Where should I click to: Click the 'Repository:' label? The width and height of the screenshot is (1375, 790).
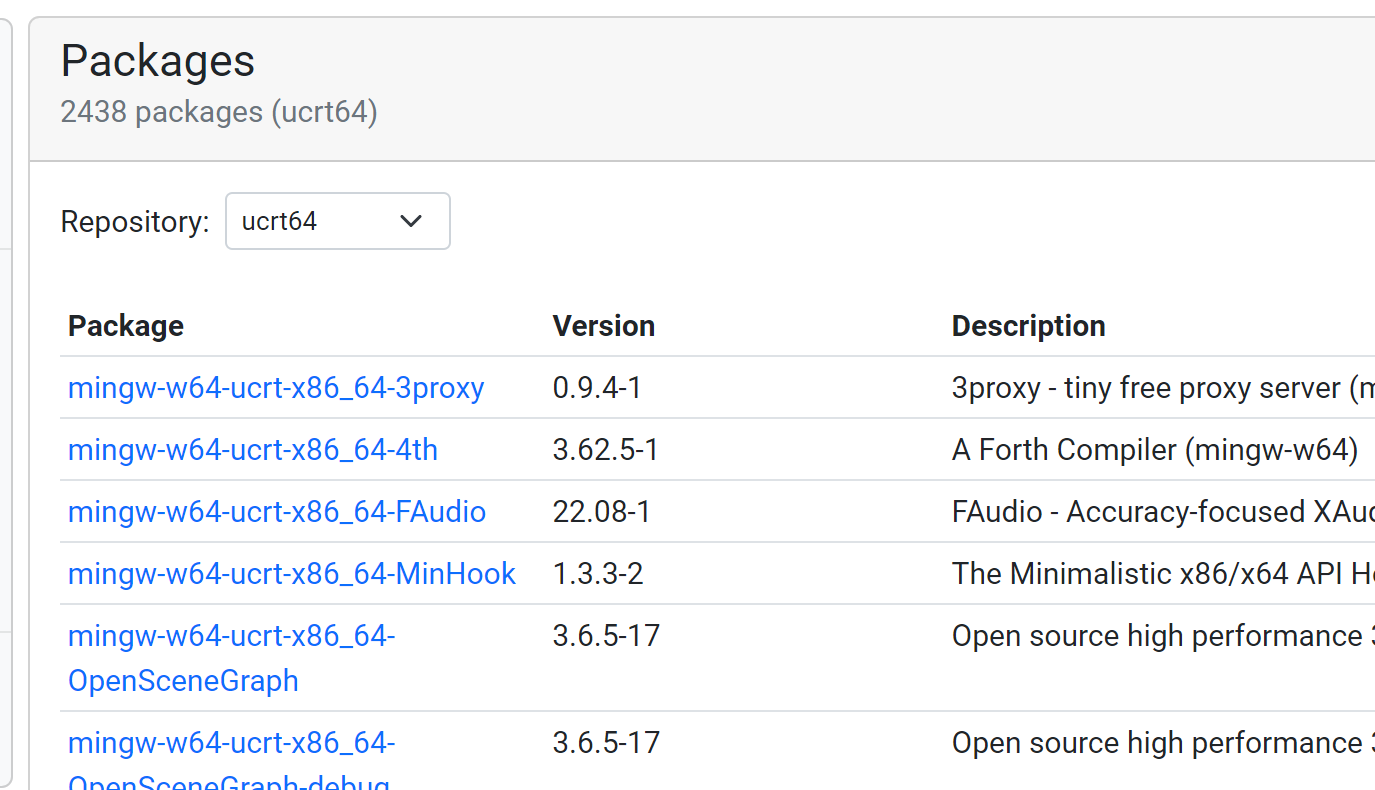[x=135, y=222]
